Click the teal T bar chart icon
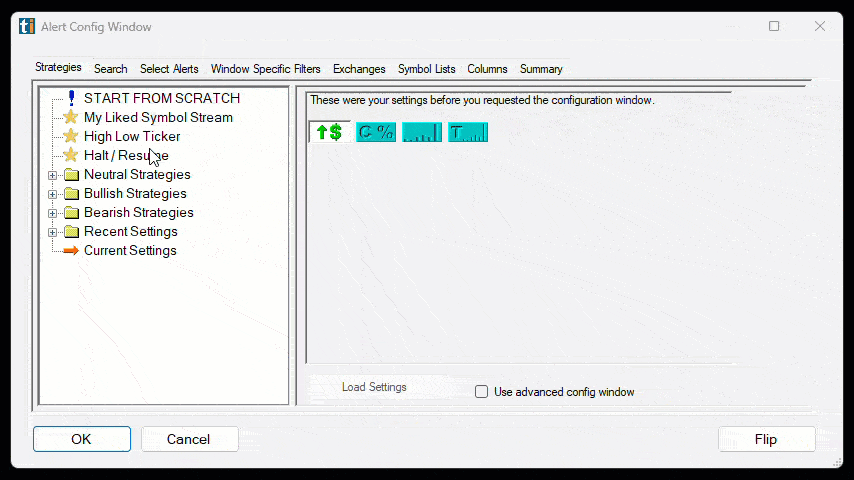854x480 pixels. [x=468, y=132]
